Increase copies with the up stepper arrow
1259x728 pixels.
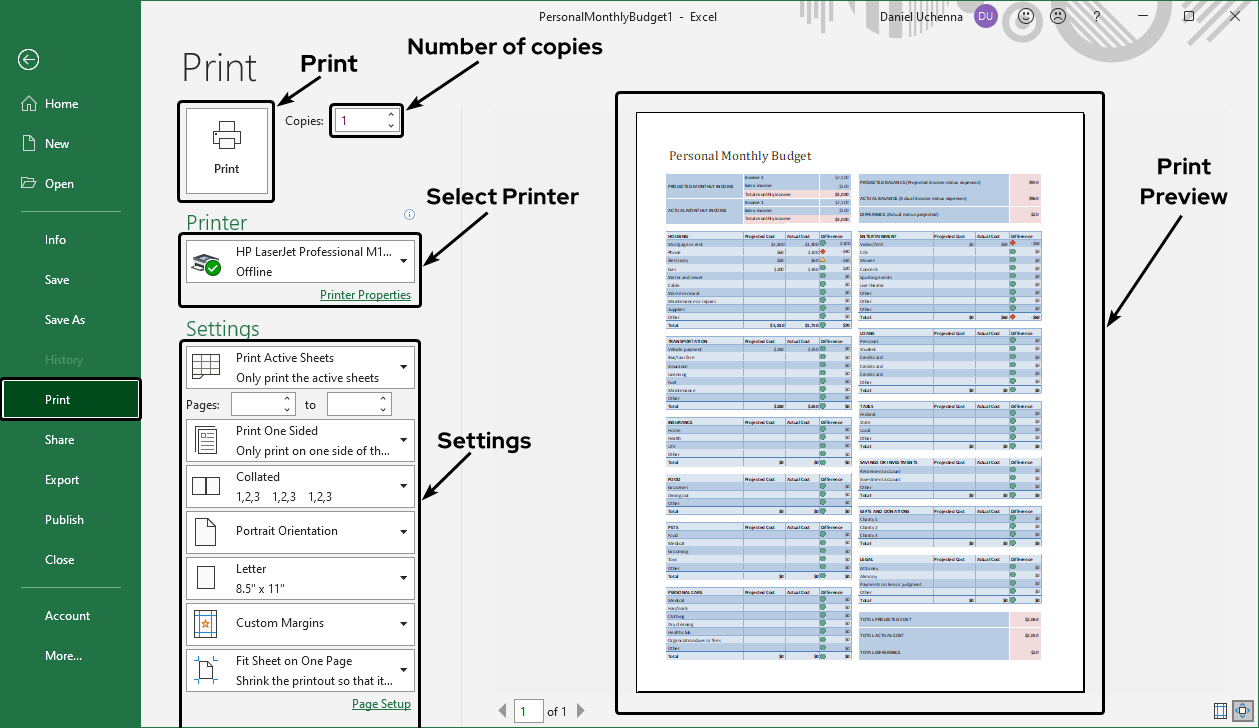(391, 115)
